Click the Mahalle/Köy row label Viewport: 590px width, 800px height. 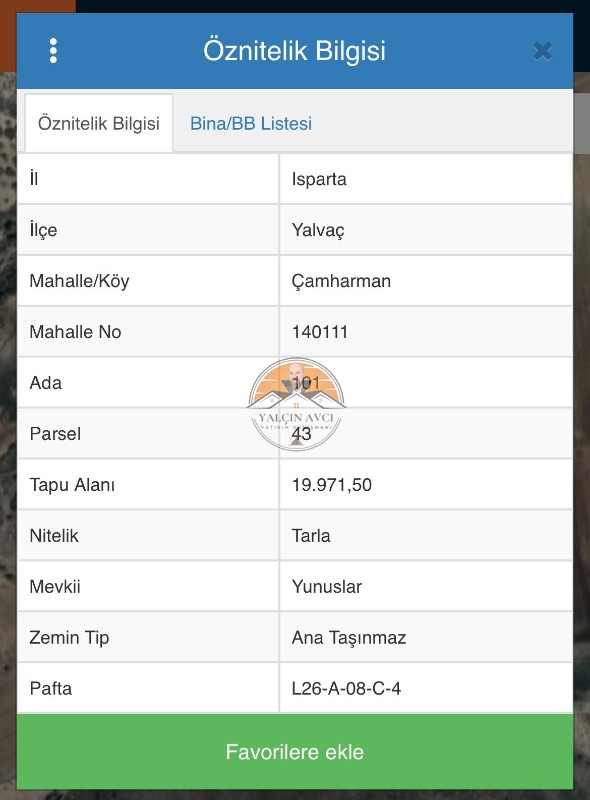tap(80, 281)
